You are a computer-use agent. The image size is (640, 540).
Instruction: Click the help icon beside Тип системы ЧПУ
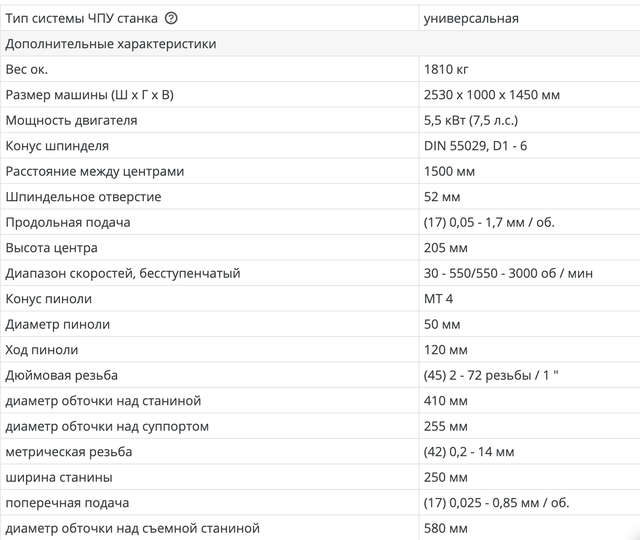tap(172, 18)
